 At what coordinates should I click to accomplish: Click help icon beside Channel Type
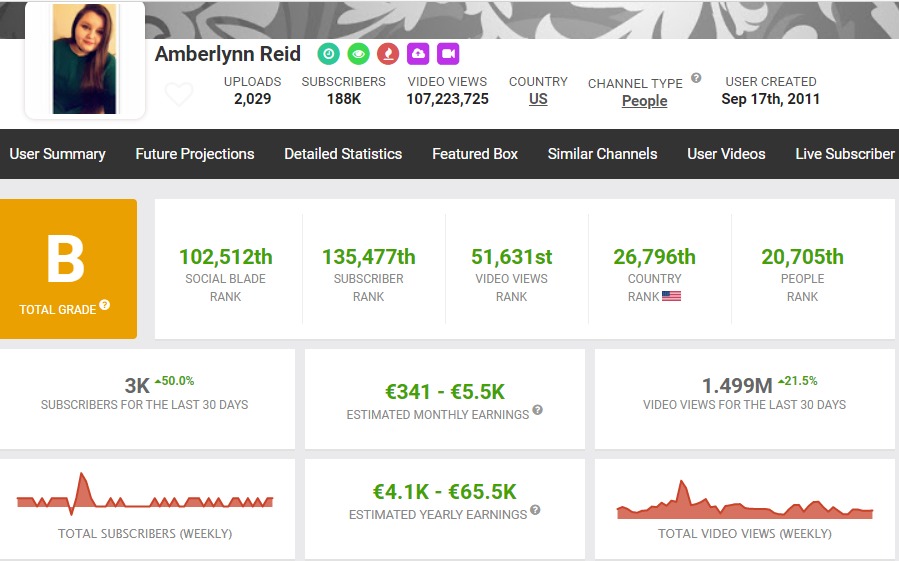(696, 78)
